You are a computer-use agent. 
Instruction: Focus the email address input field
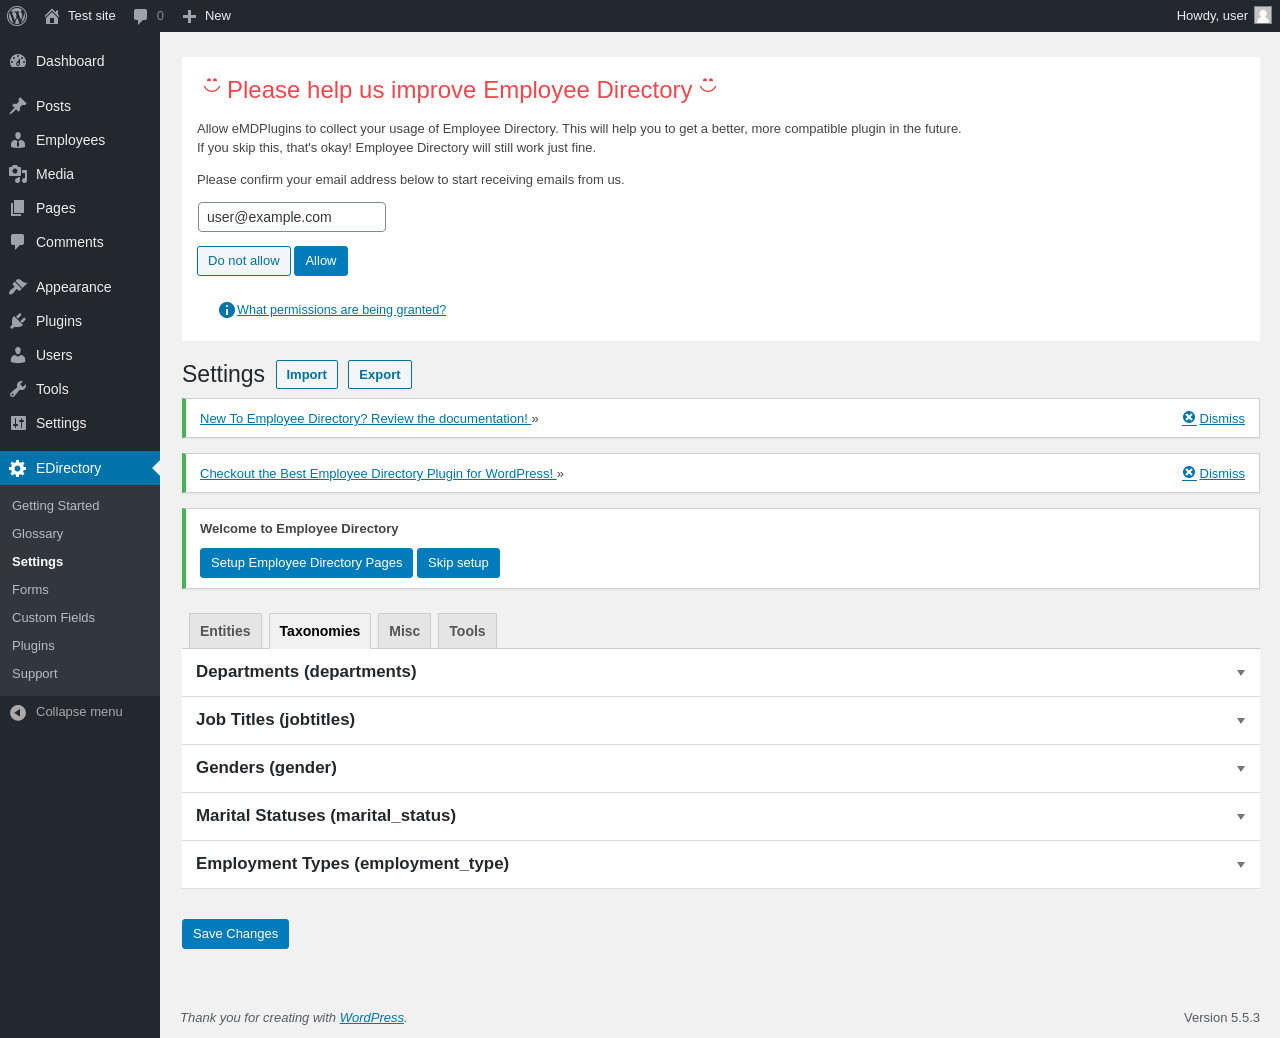292,217
